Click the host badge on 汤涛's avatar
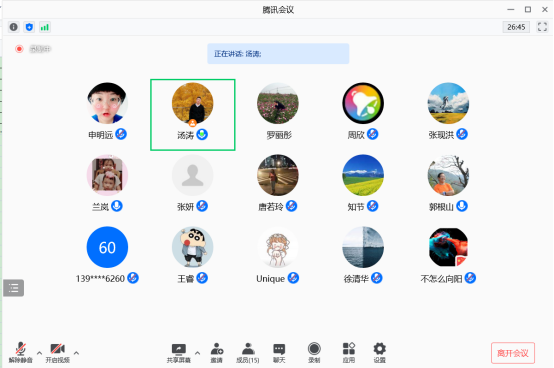554x368 pixels. coord(193,123)
